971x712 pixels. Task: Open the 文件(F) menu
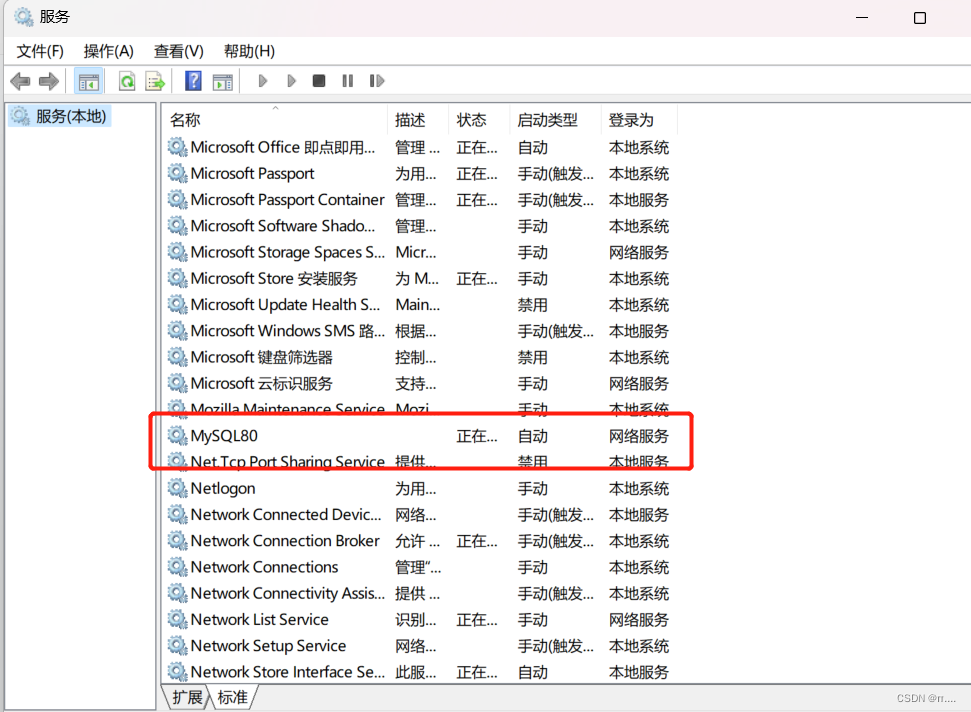[x=40, y=51]
